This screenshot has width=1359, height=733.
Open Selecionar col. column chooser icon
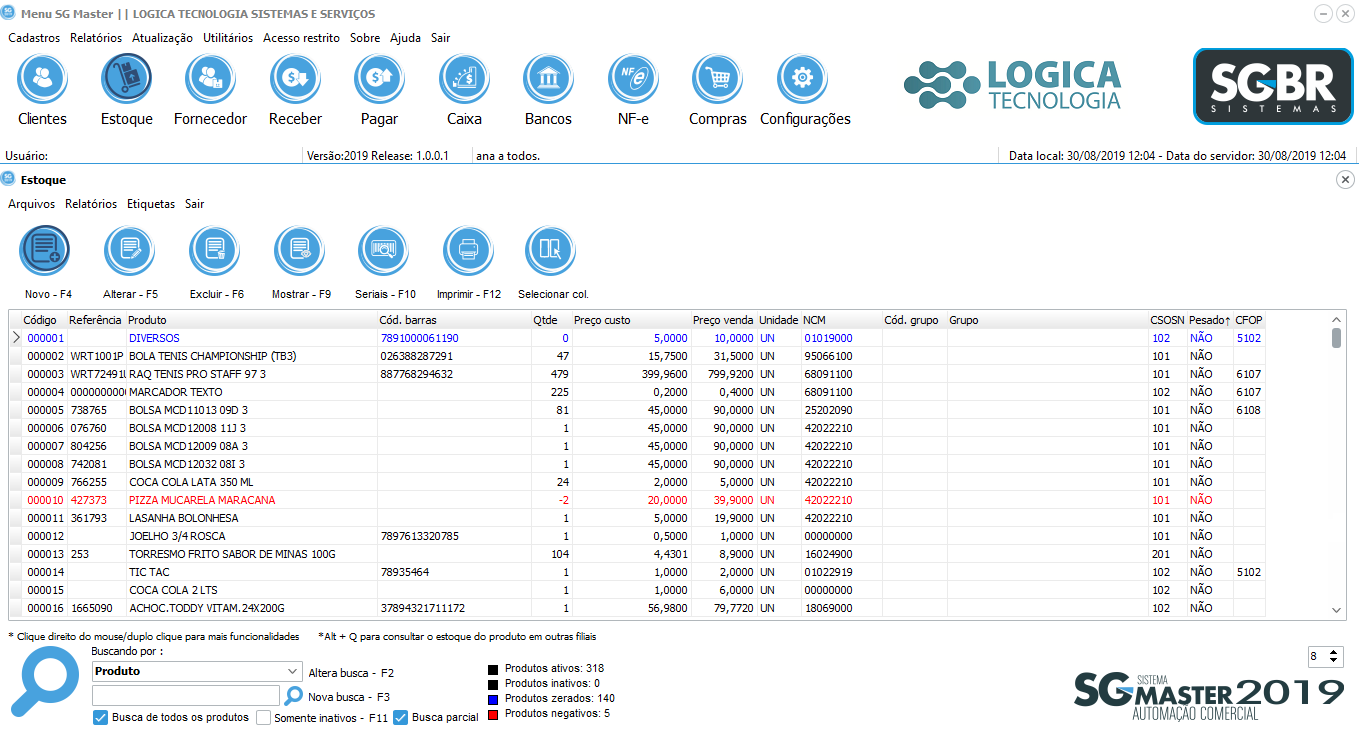click(551, 251)
